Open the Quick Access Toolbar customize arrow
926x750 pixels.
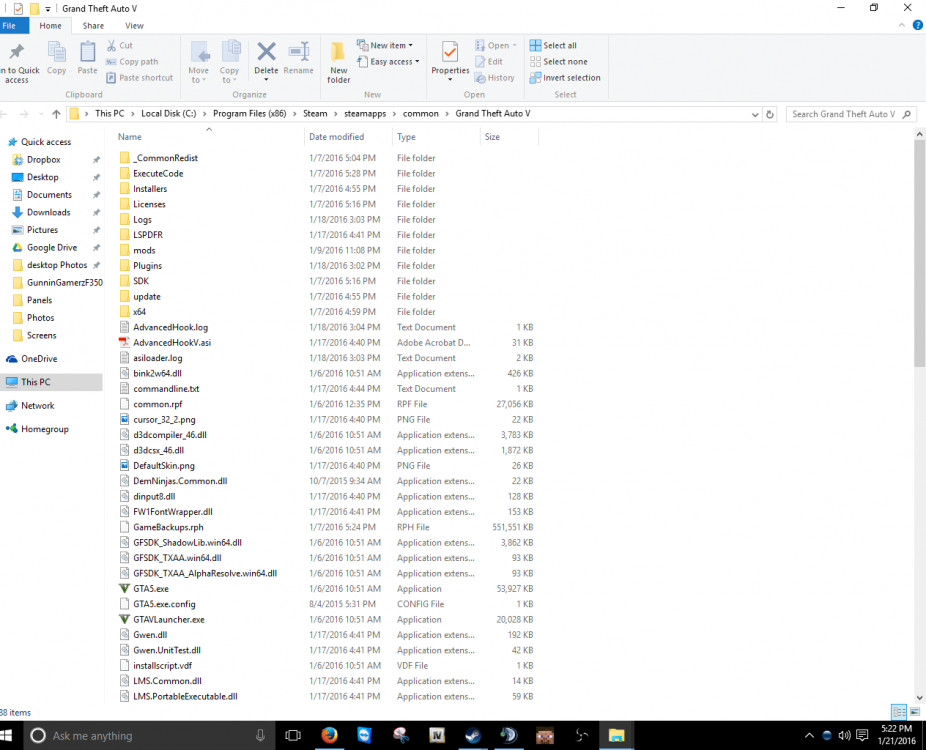[x=48, y=9]
